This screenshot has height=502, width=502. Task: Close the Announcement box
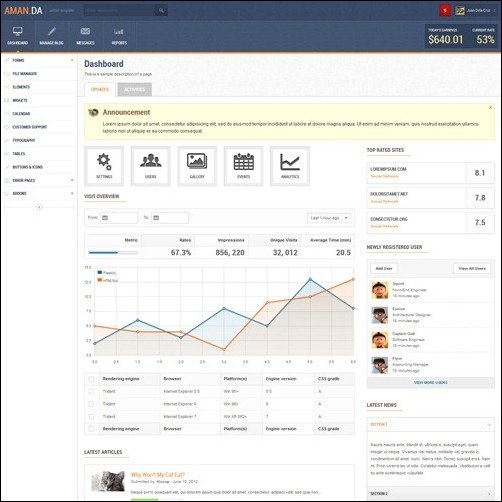pos(490,107)
